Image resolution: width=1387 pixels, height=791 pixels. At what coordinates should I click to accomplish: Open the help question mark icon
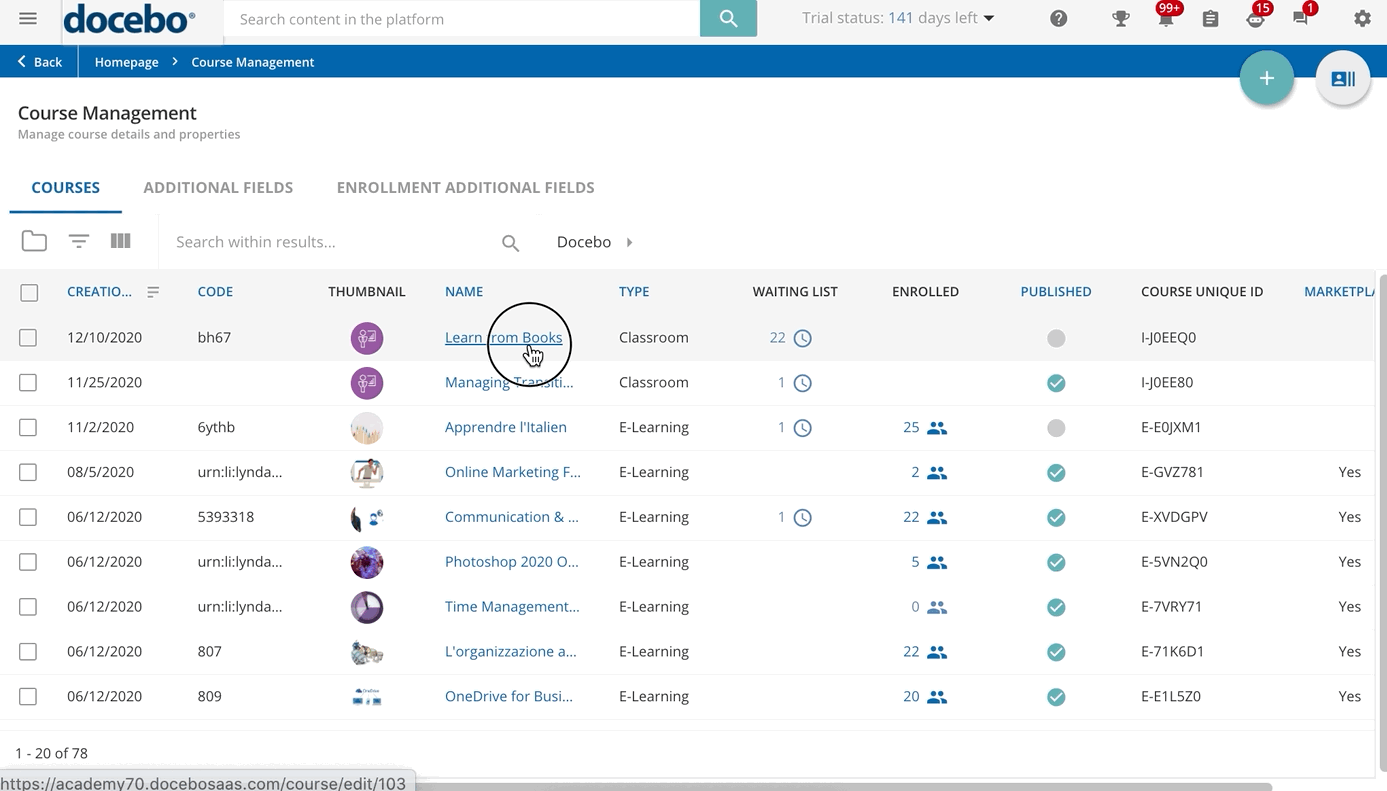tap(1058, 18)
